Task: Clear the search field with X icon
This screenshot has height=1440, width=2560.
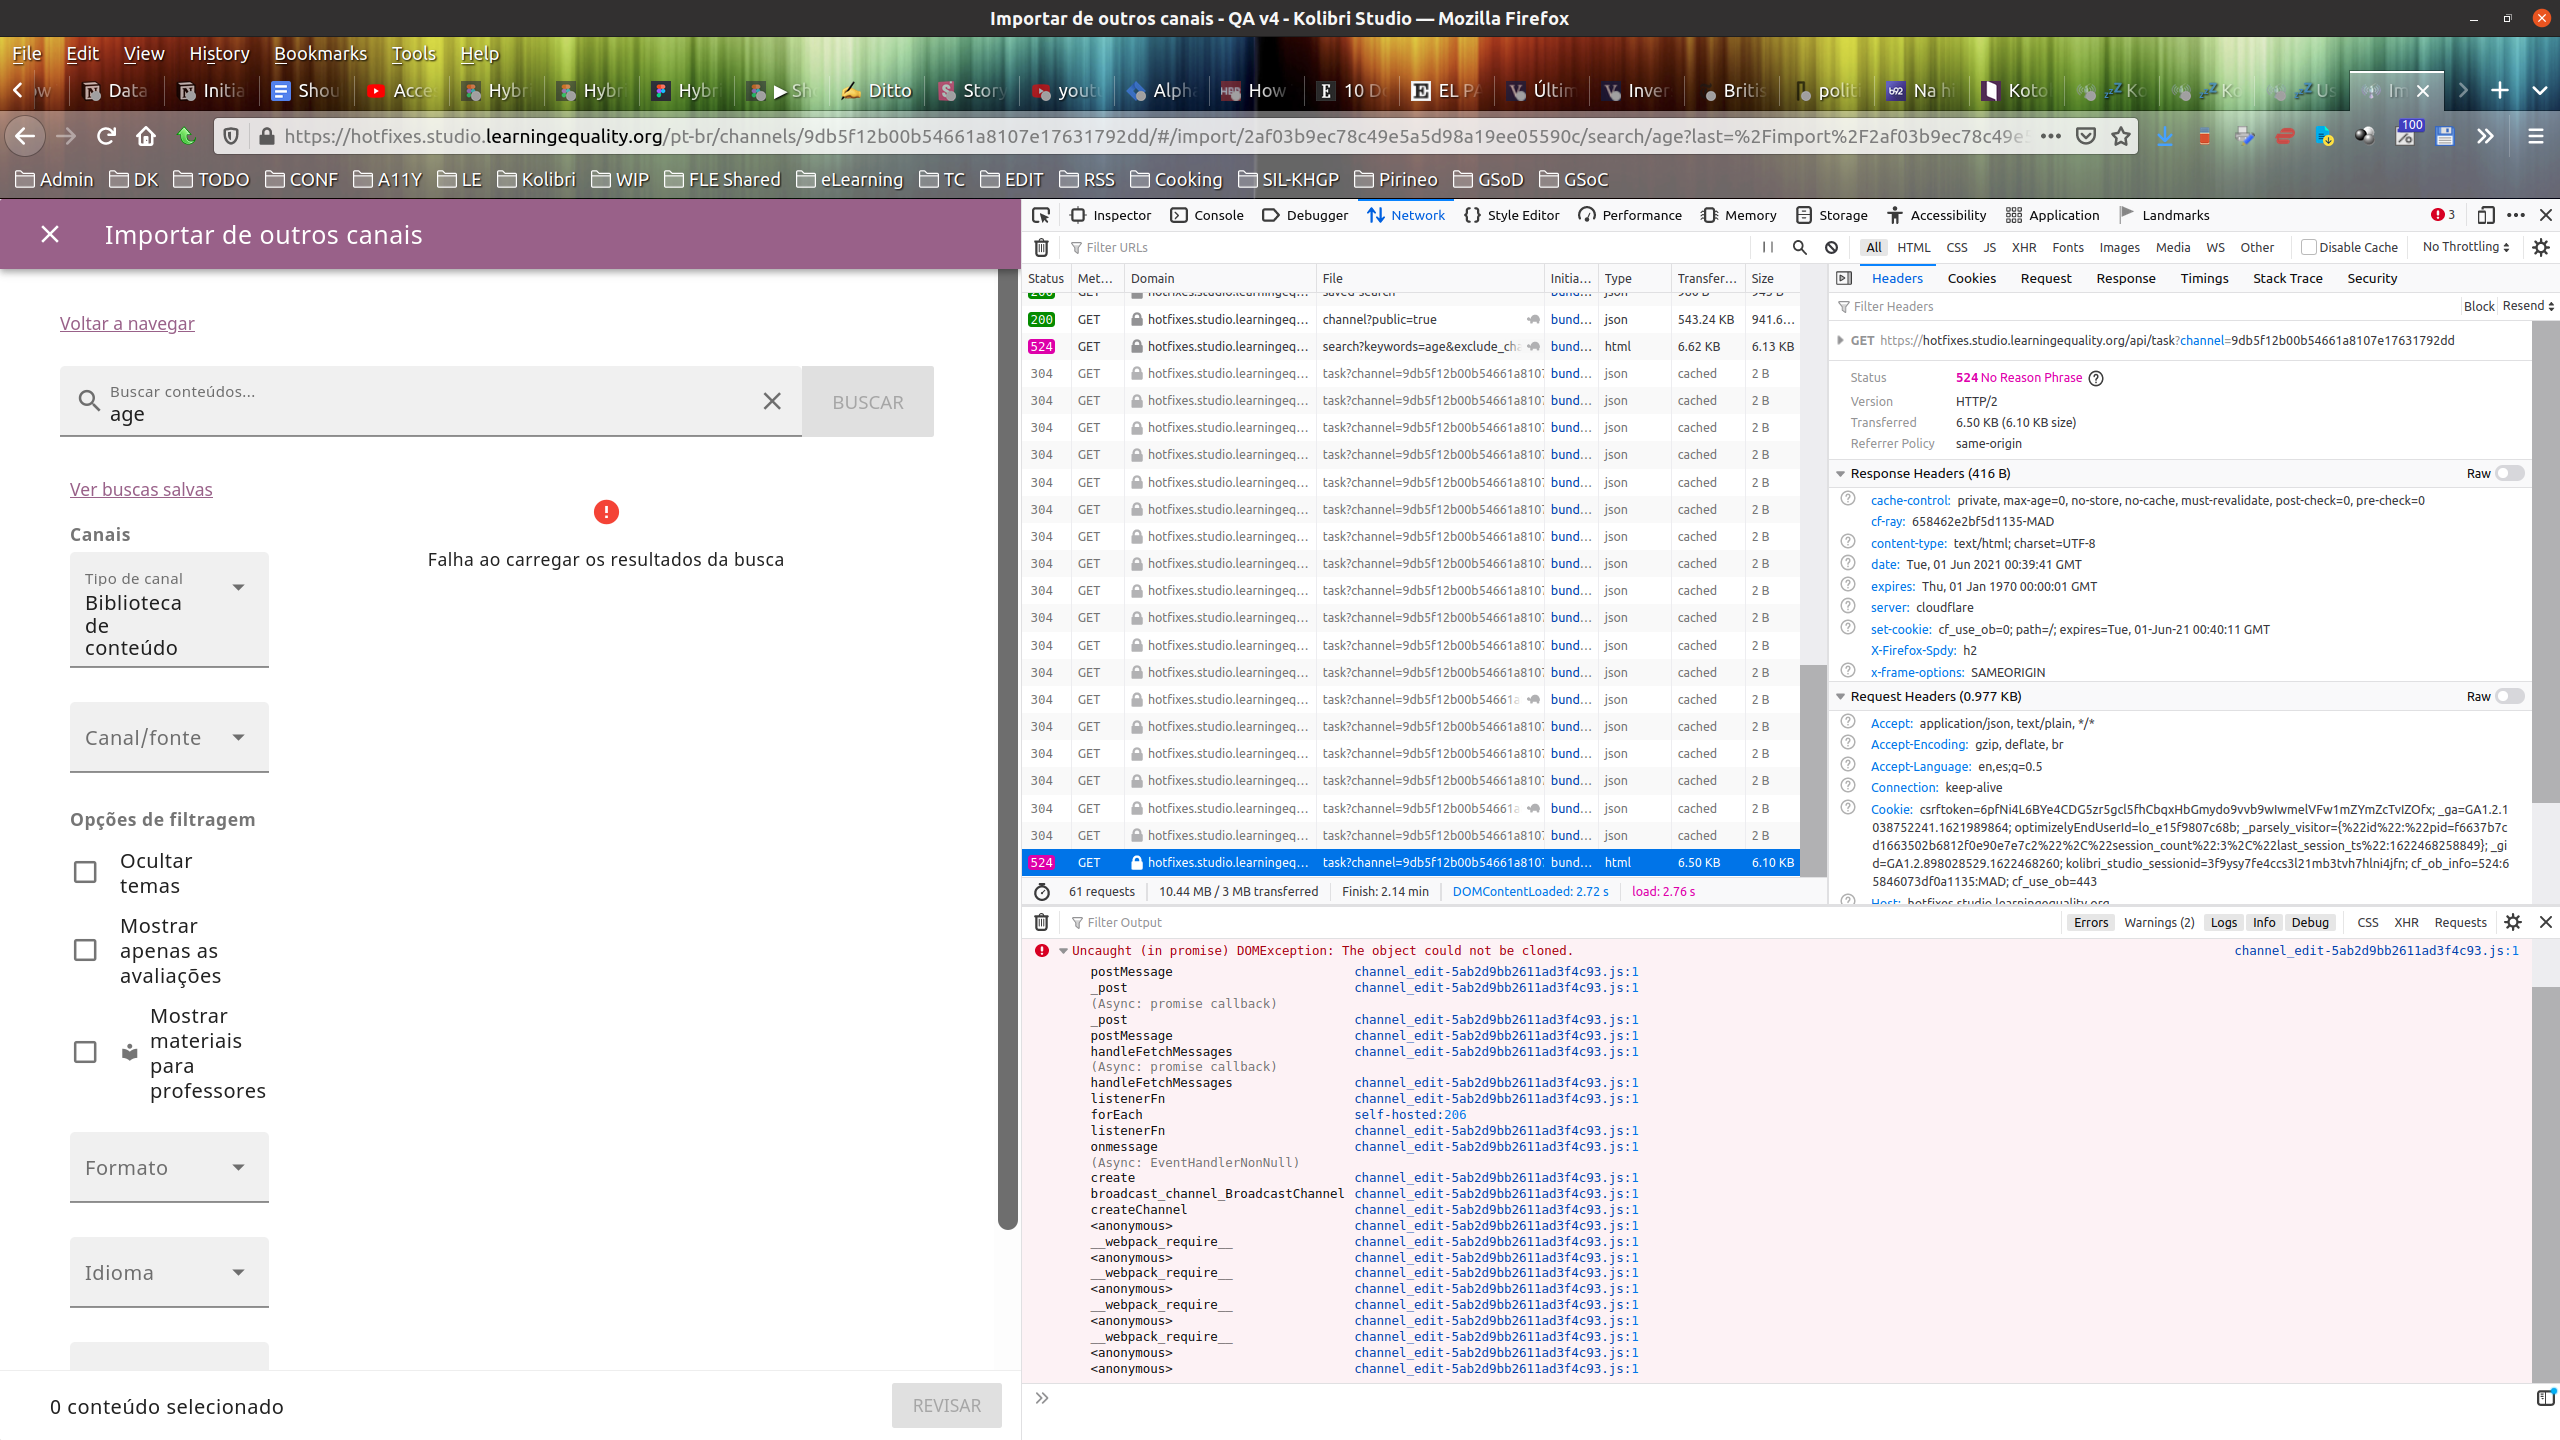Action: (772, 401)
